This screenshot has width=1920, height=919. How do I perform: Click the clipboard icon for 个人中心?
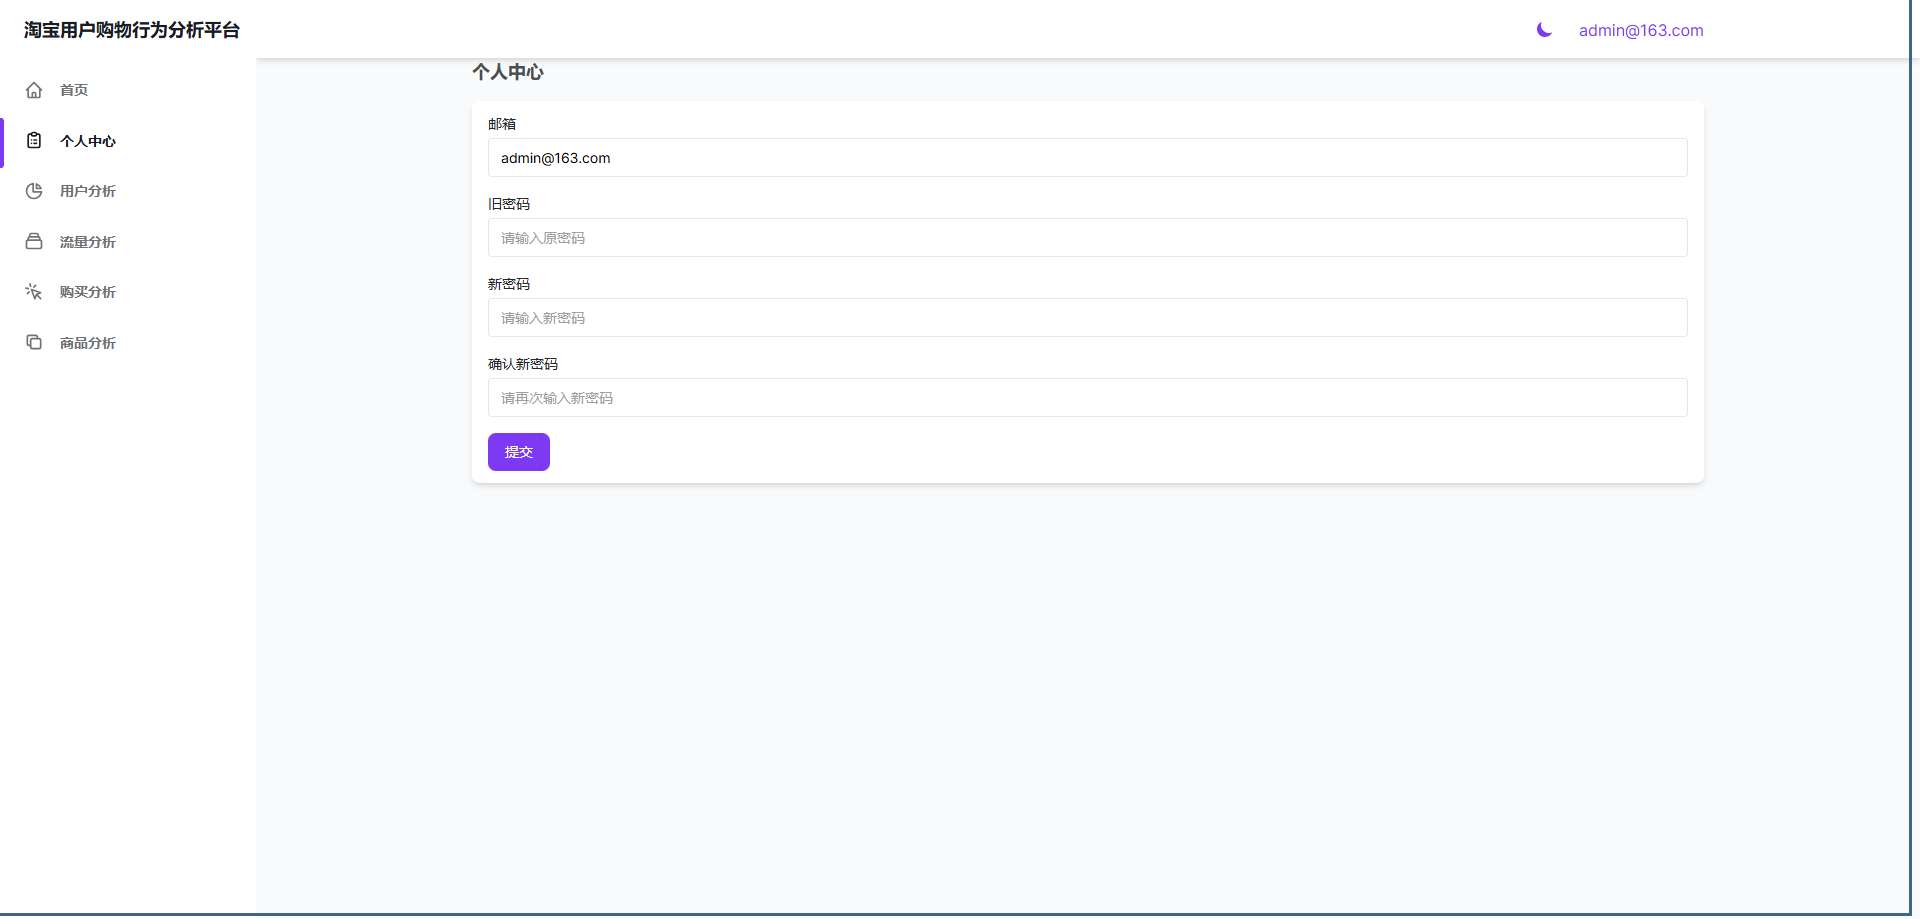34,141
